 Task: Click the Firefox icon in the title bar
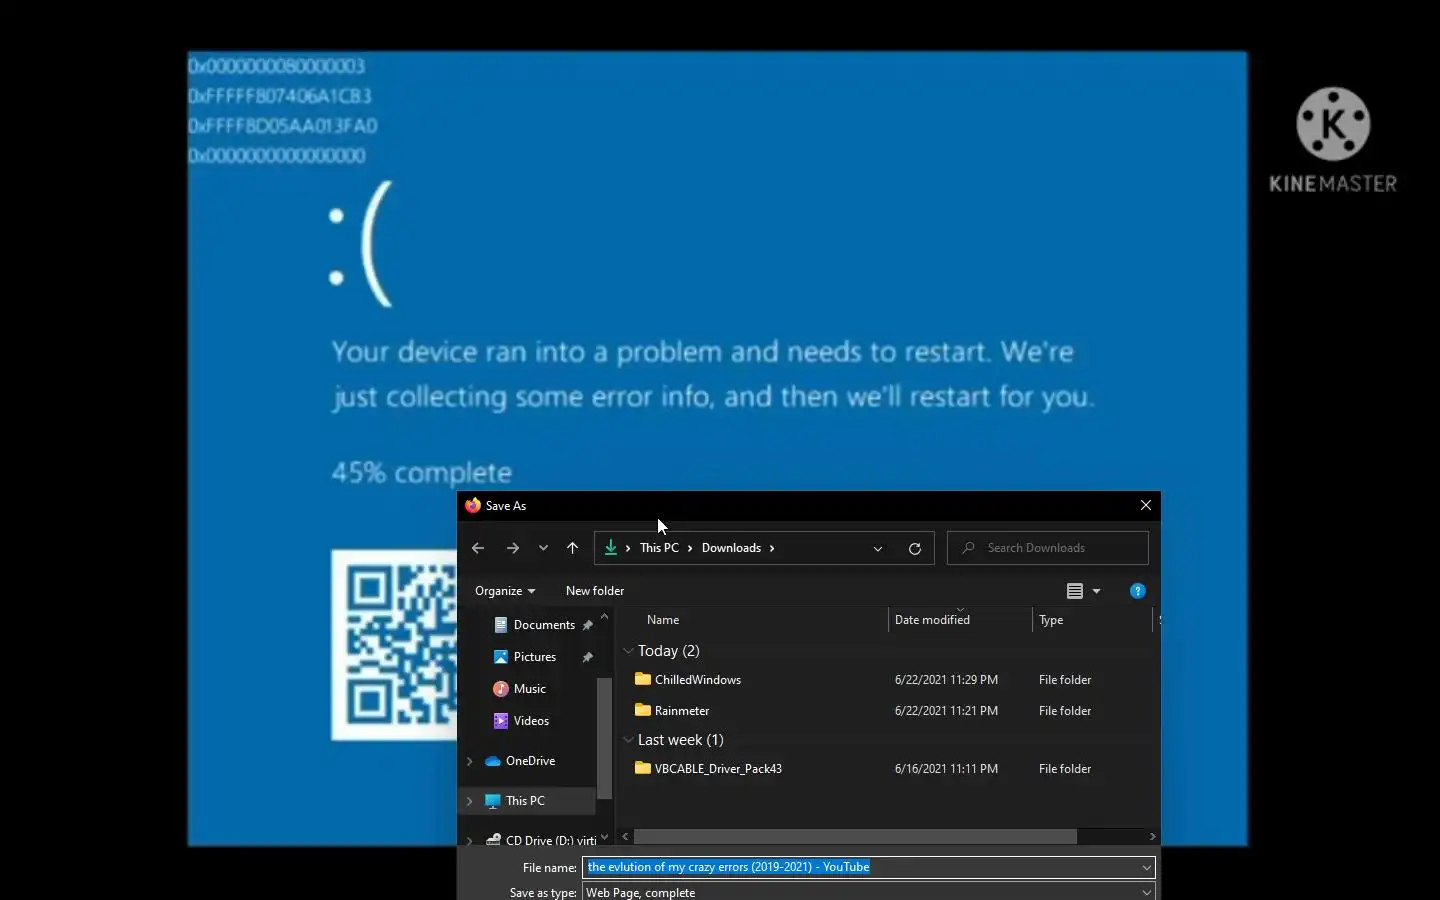(x=473, y=506)
